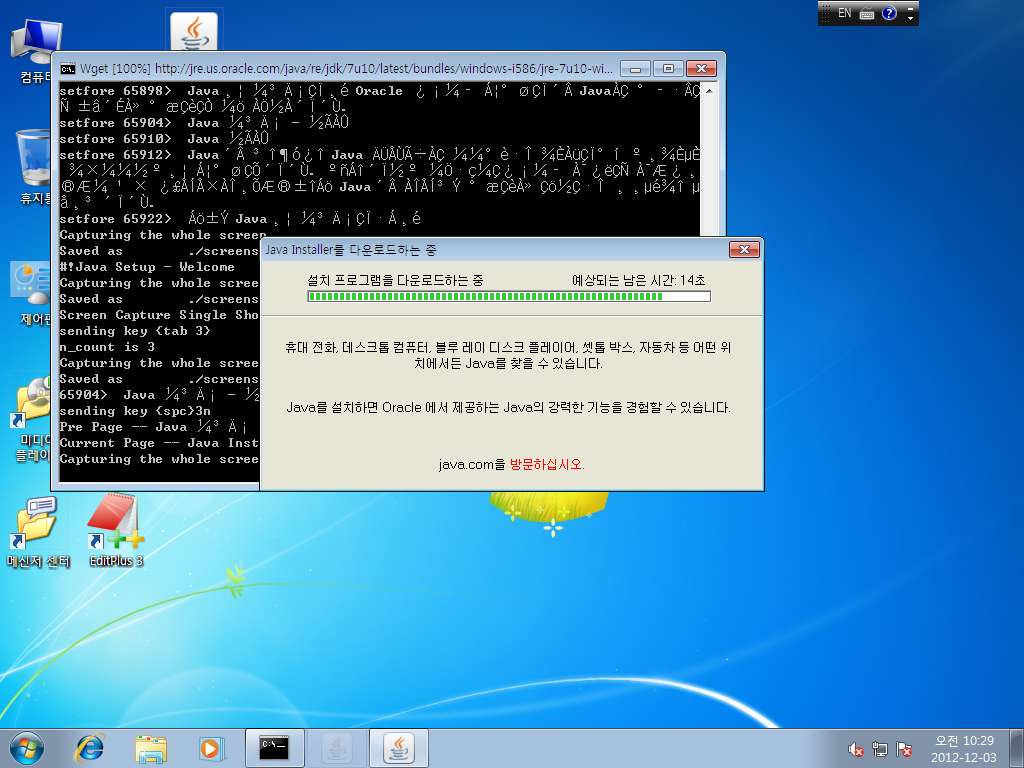Open the Action Center flag icon
Viewport: 1024px width, 768px height.
coord(904,749)
